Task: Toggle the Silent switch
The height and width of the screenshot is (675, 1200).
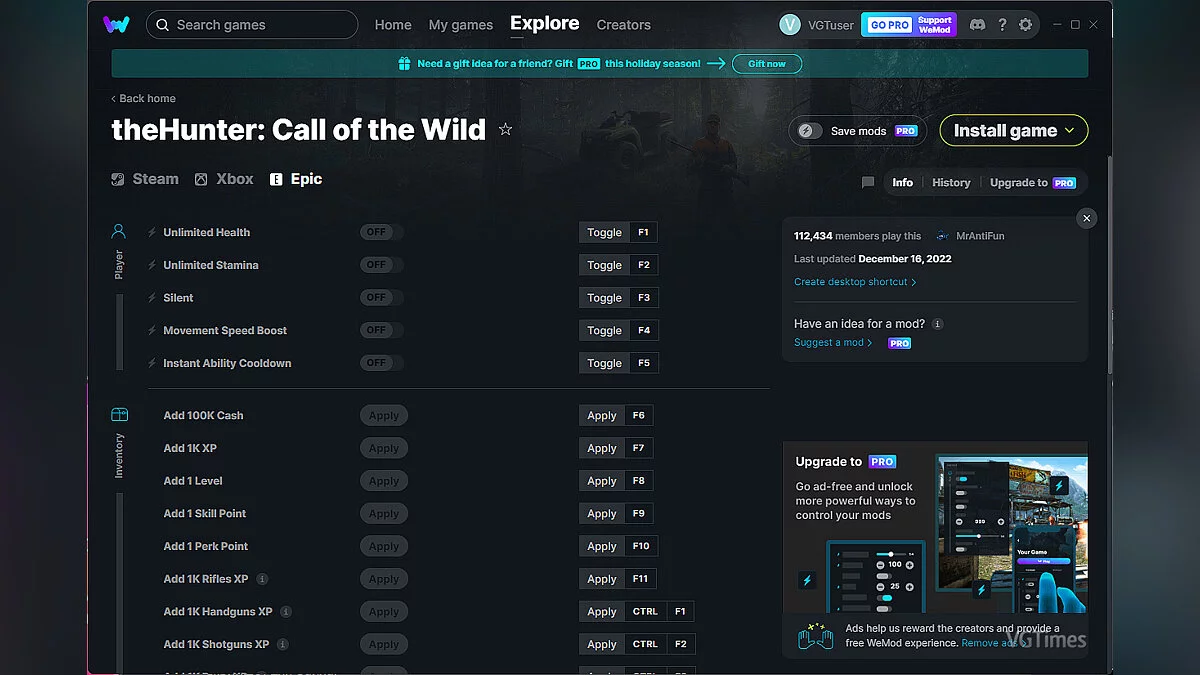Action: coord(382,298)
